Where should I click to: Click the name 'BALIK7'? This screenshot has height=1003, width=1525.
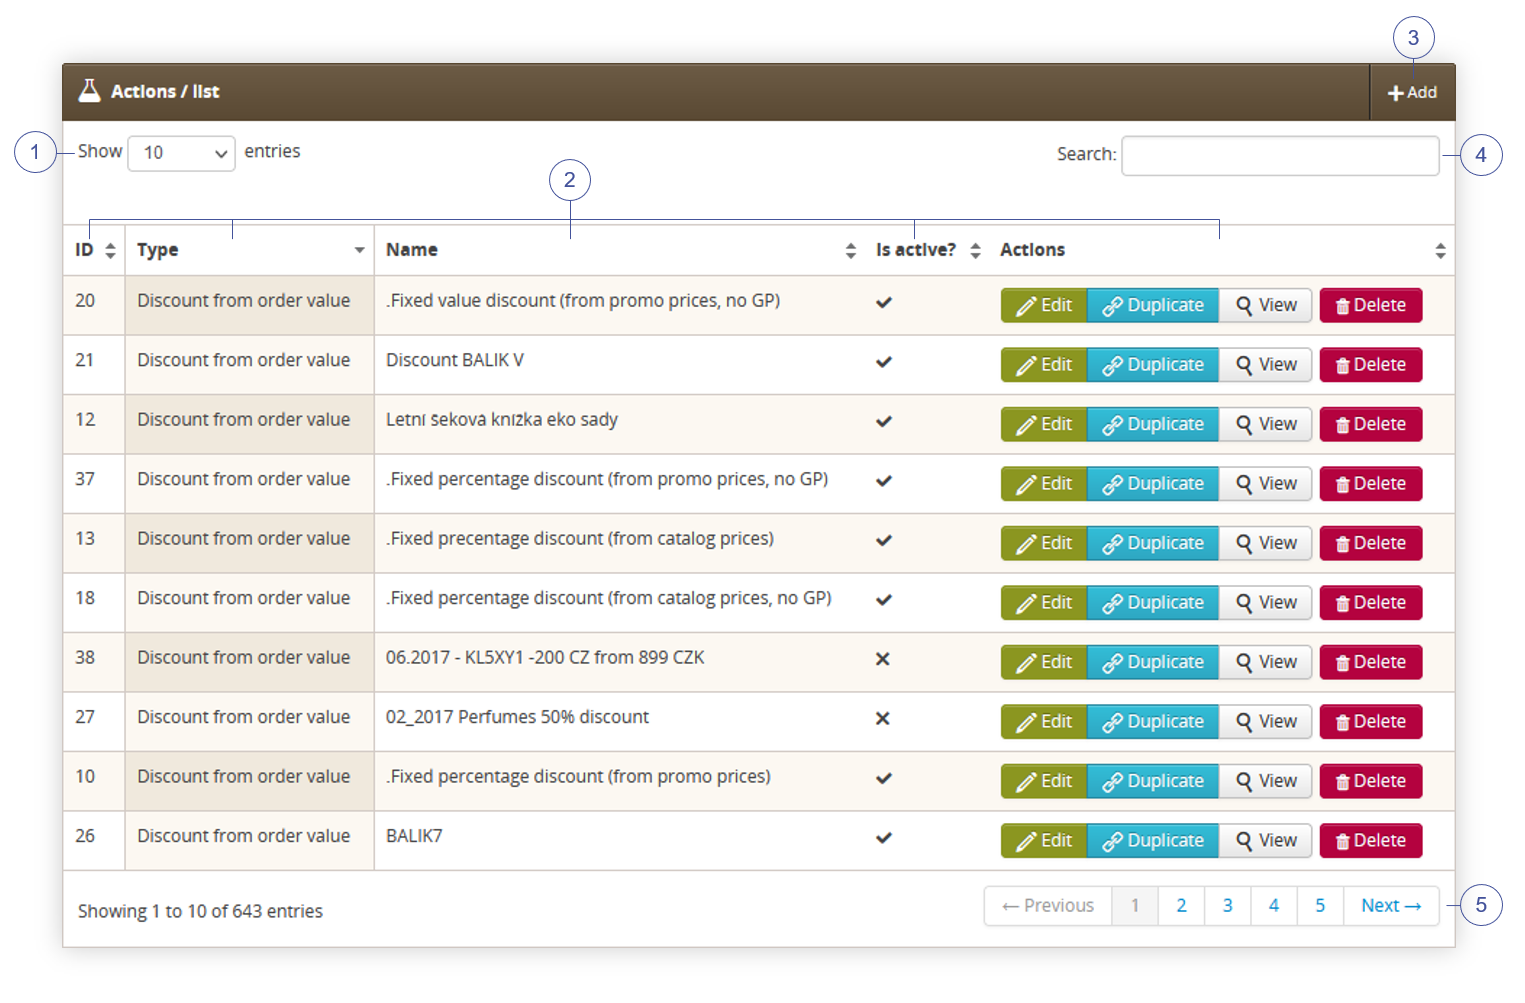pyautogui.click(x=414, y=836)
